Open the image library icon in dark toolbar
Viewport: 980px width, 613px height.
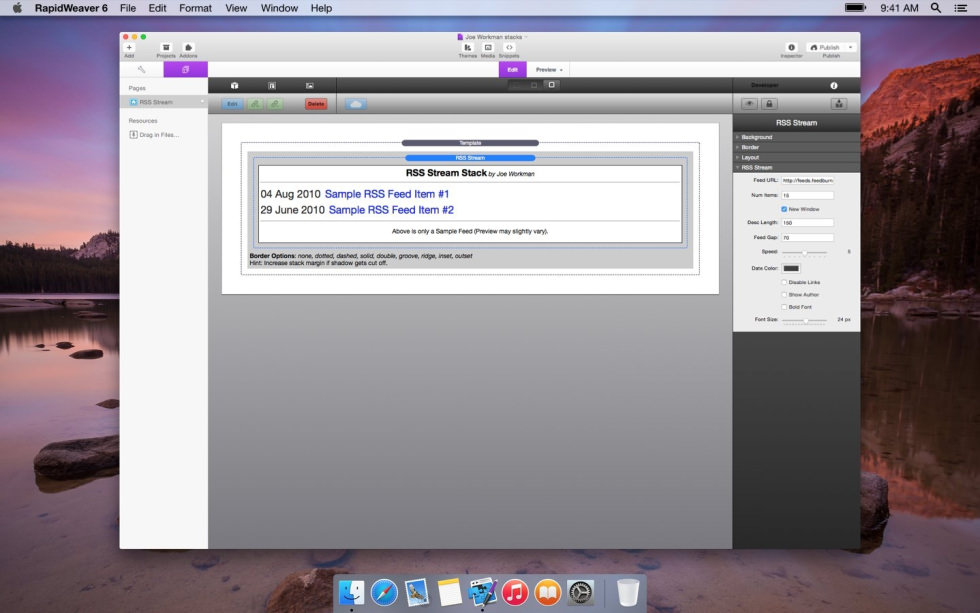coord(309,86)
